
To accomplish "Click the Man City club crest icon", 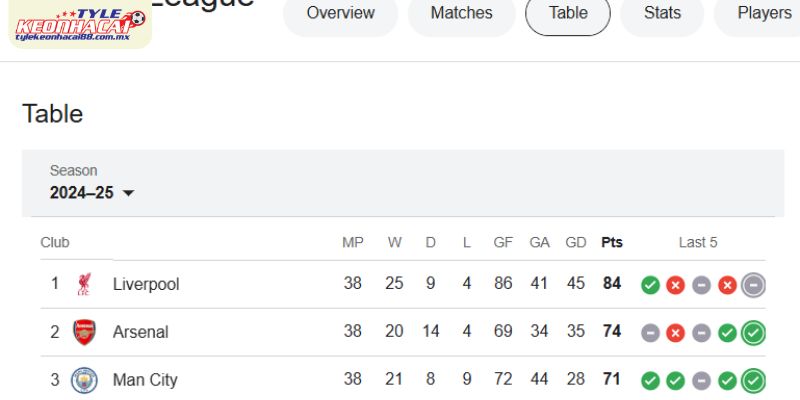I will click(85, 380).
